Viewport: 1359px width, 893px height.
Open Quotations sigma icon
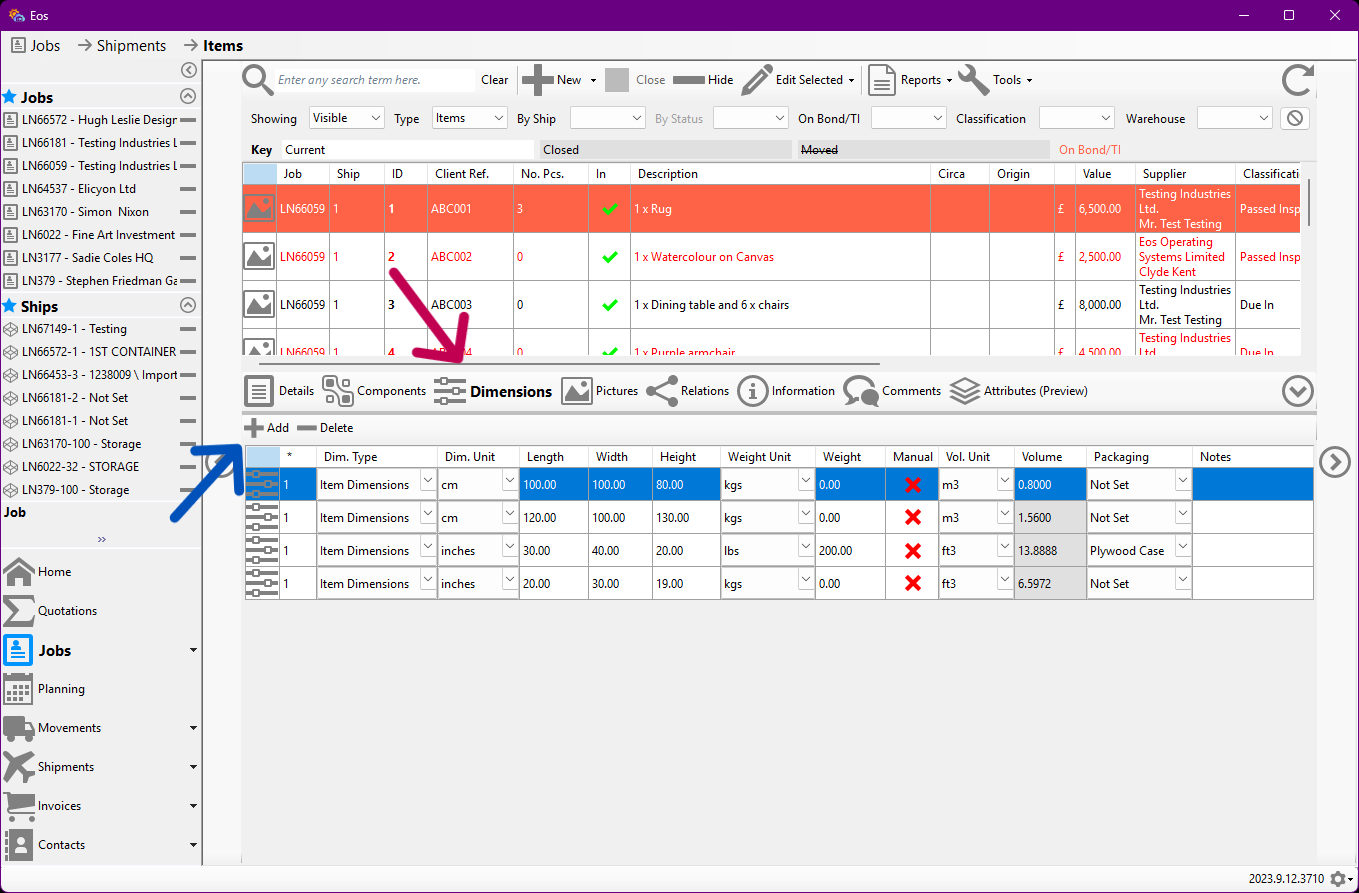pos(18,611)
